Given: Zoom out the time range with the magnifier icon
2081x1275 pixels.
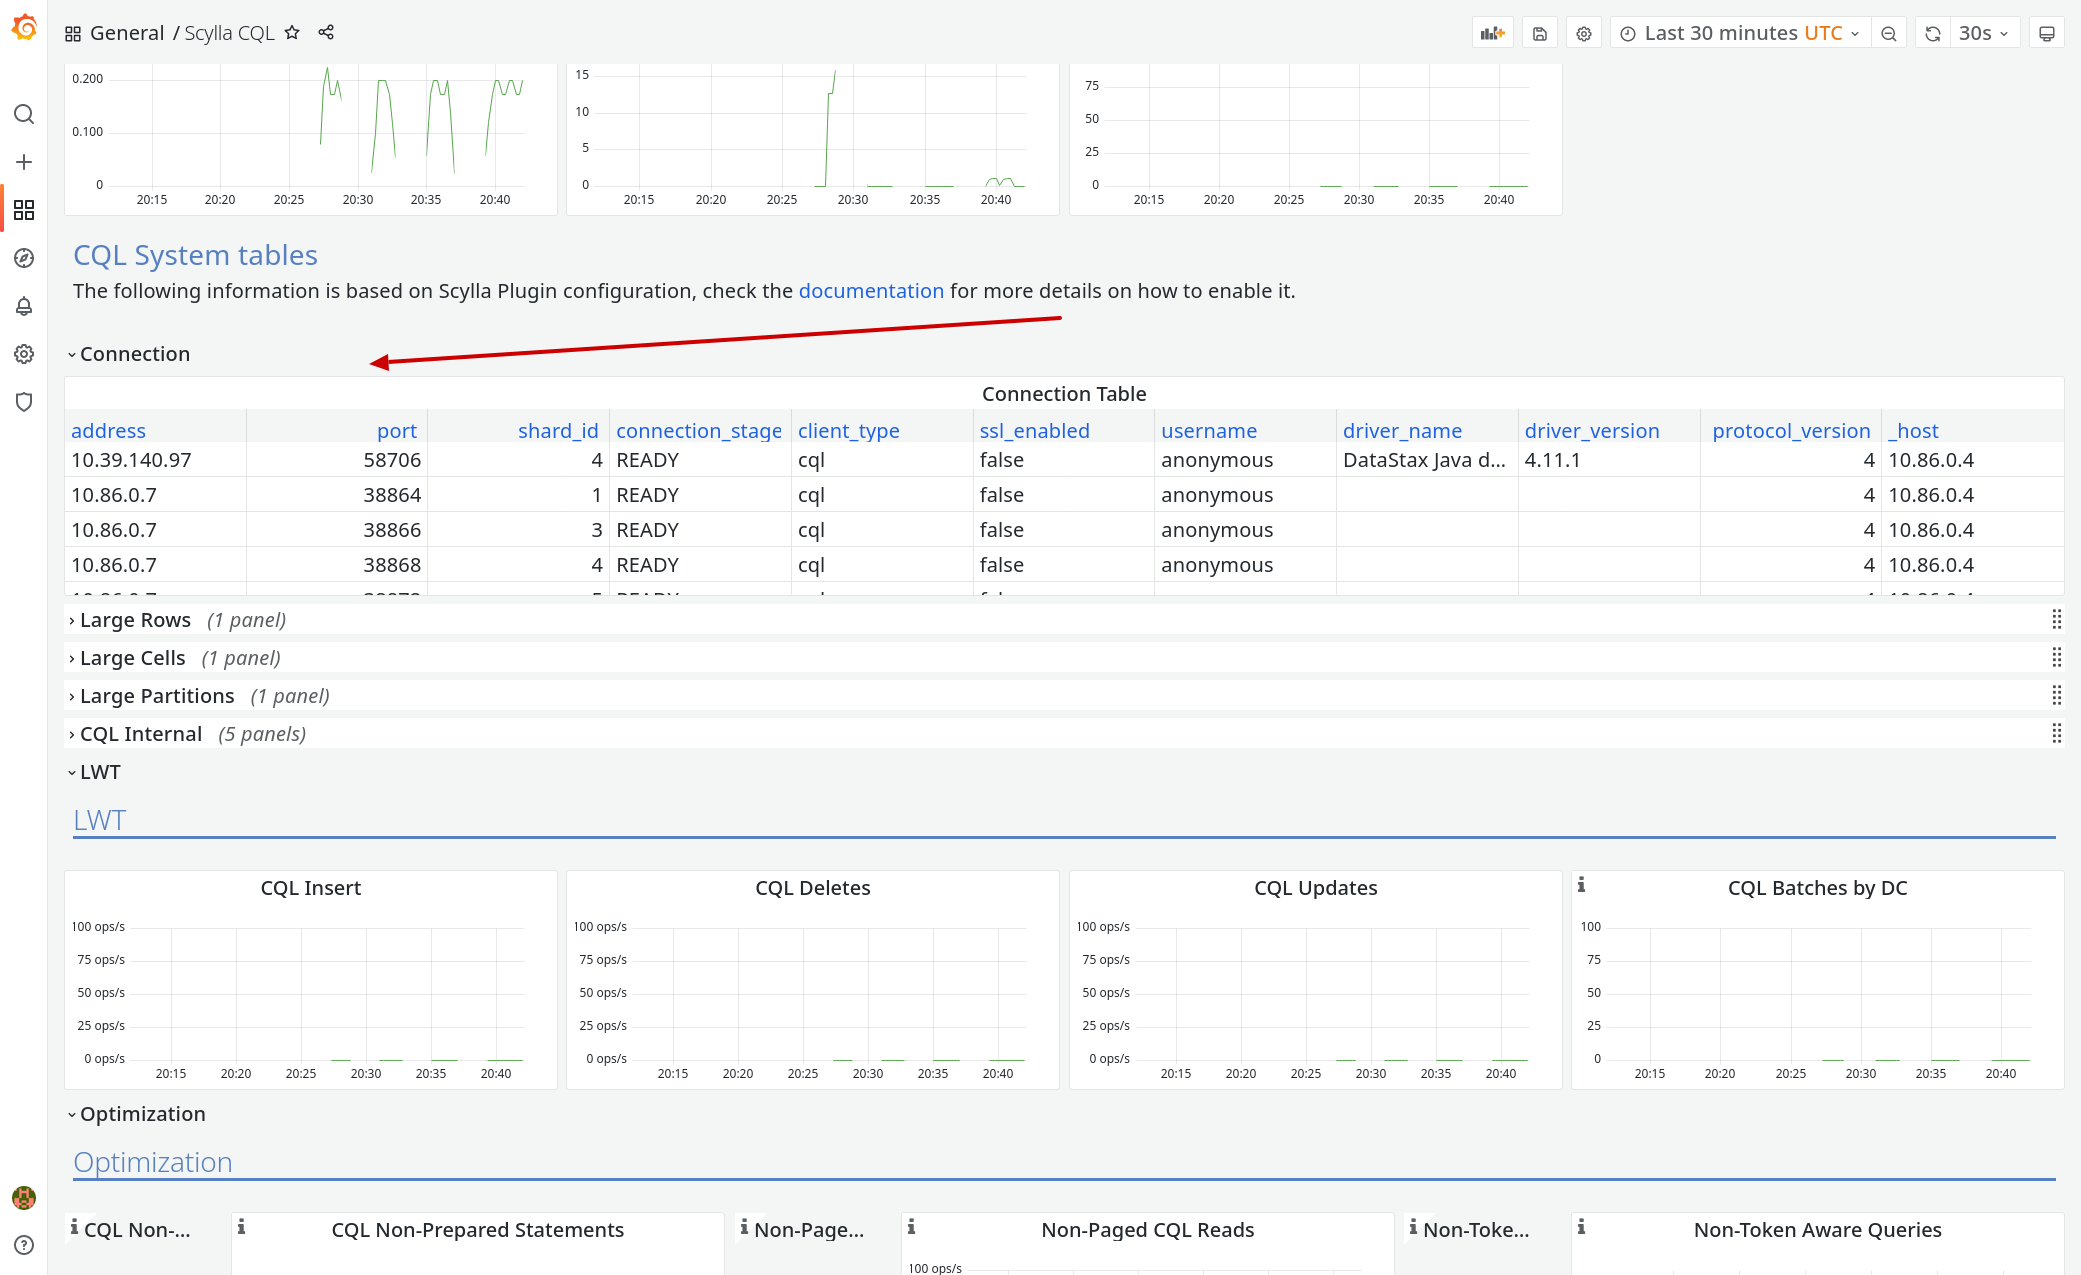Looking at the screenshot, I should [x=1888, y=32].
